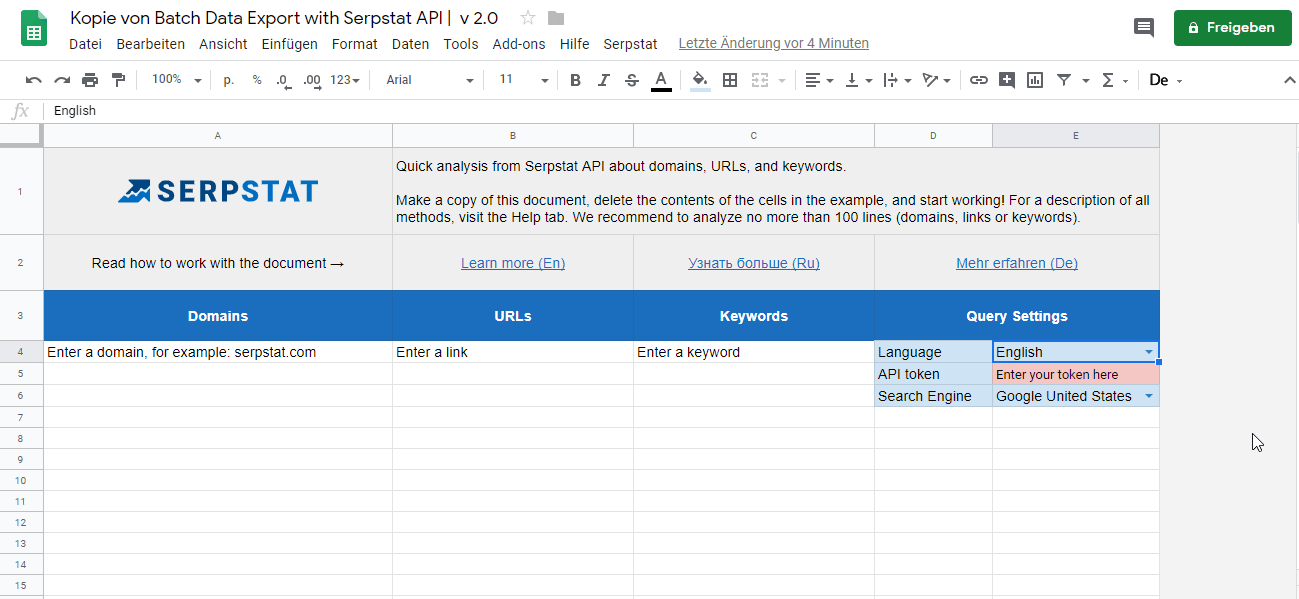The width and height of the screenshot is (1299, 599).
Task: Open the Einfügen menu
Action: tap(290, 44)
